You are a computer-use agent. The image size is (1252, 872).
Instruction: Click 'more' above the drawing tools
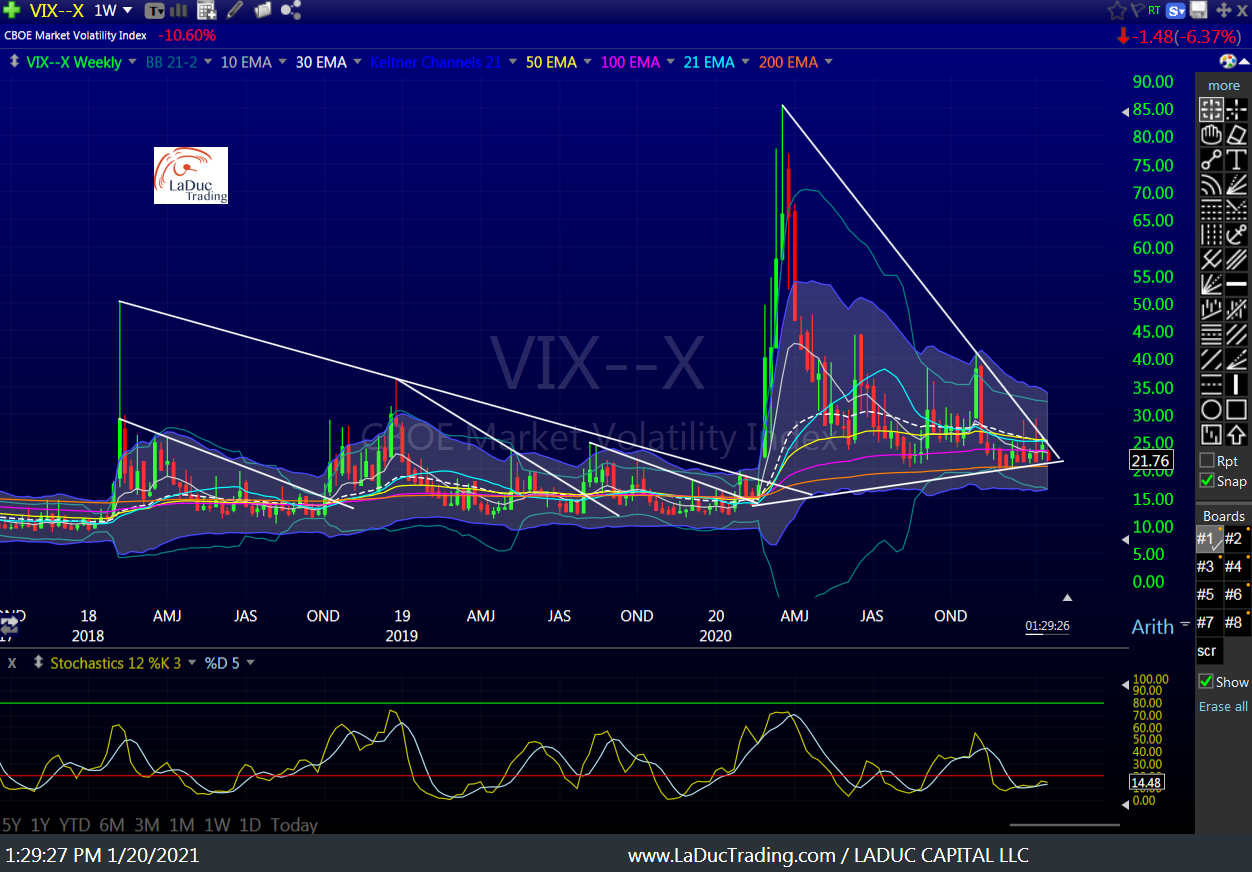pos(1224,85)
